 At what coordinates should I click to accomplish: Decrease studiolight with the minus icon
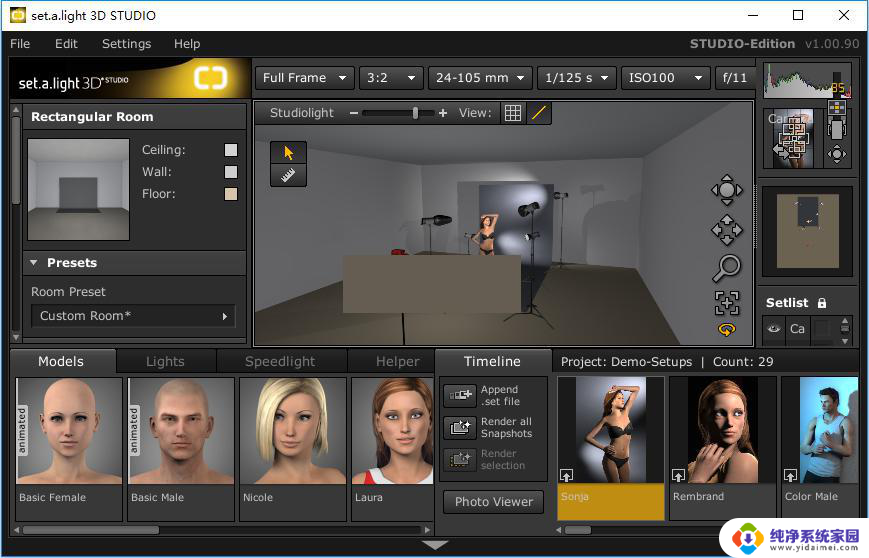pyautogui.click(x=354, y=113)
